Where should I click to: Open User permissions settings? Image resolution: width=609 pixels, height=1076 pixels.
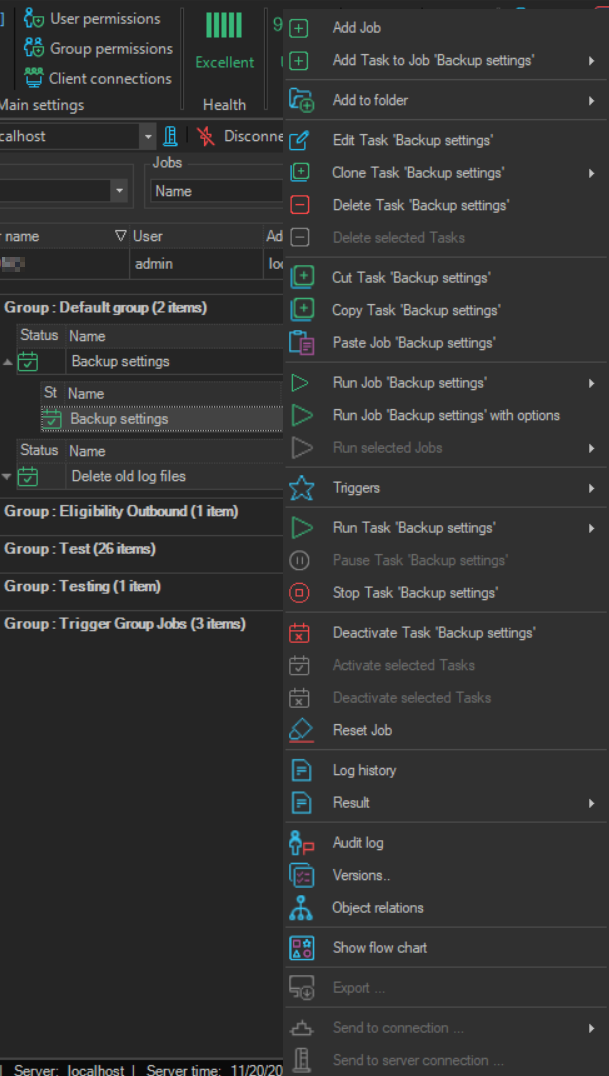click(x=104, y=18)
